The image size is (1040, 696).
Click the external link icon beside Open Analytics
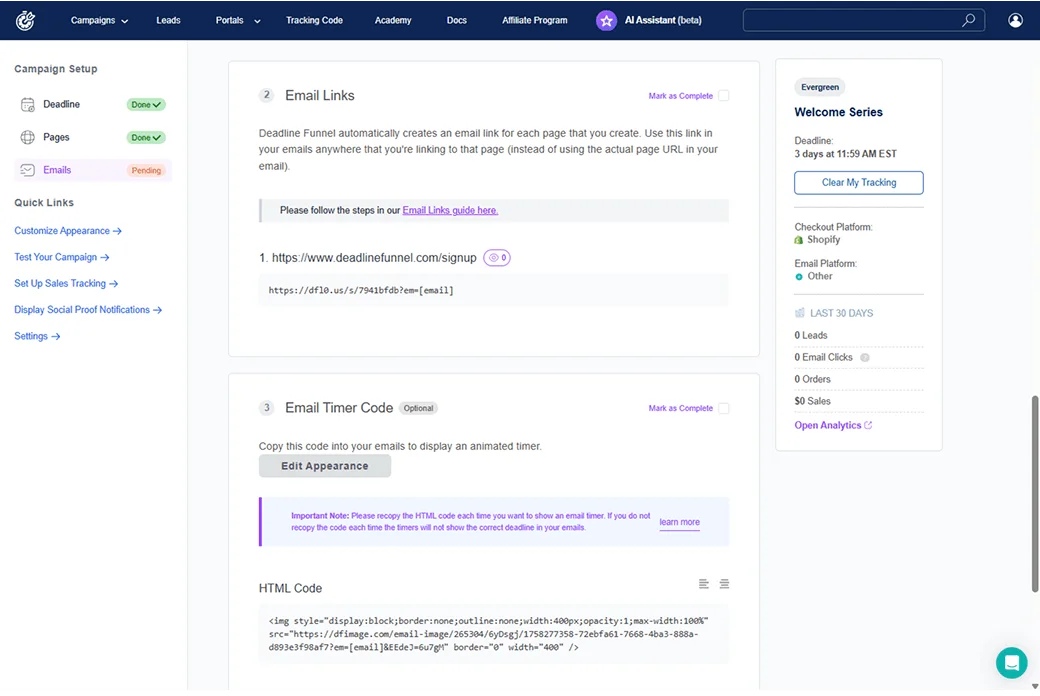(x=868, y=425)
